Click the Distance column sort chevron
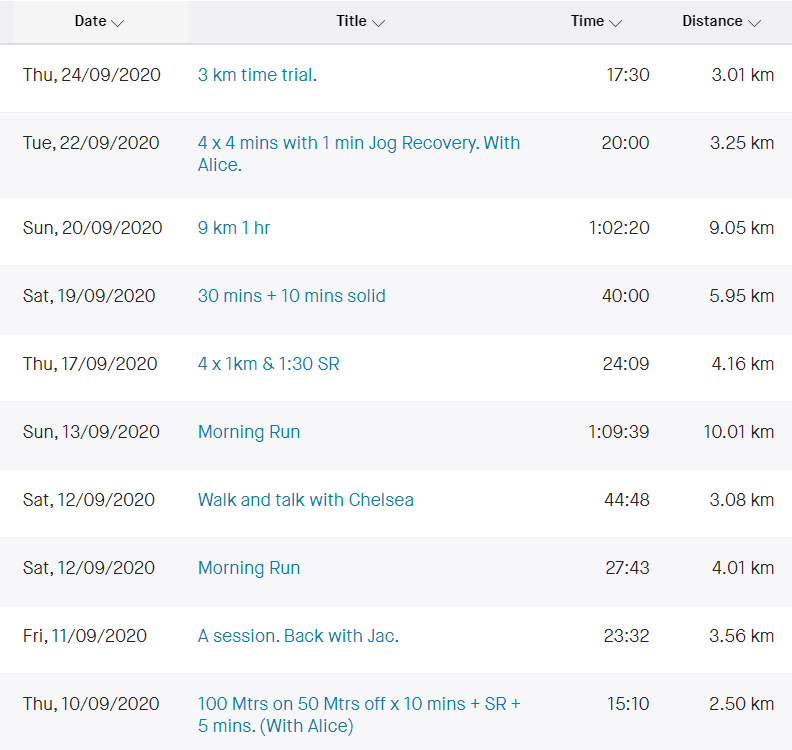Screen dimensions: 792x750 click(x=754, y=23)
